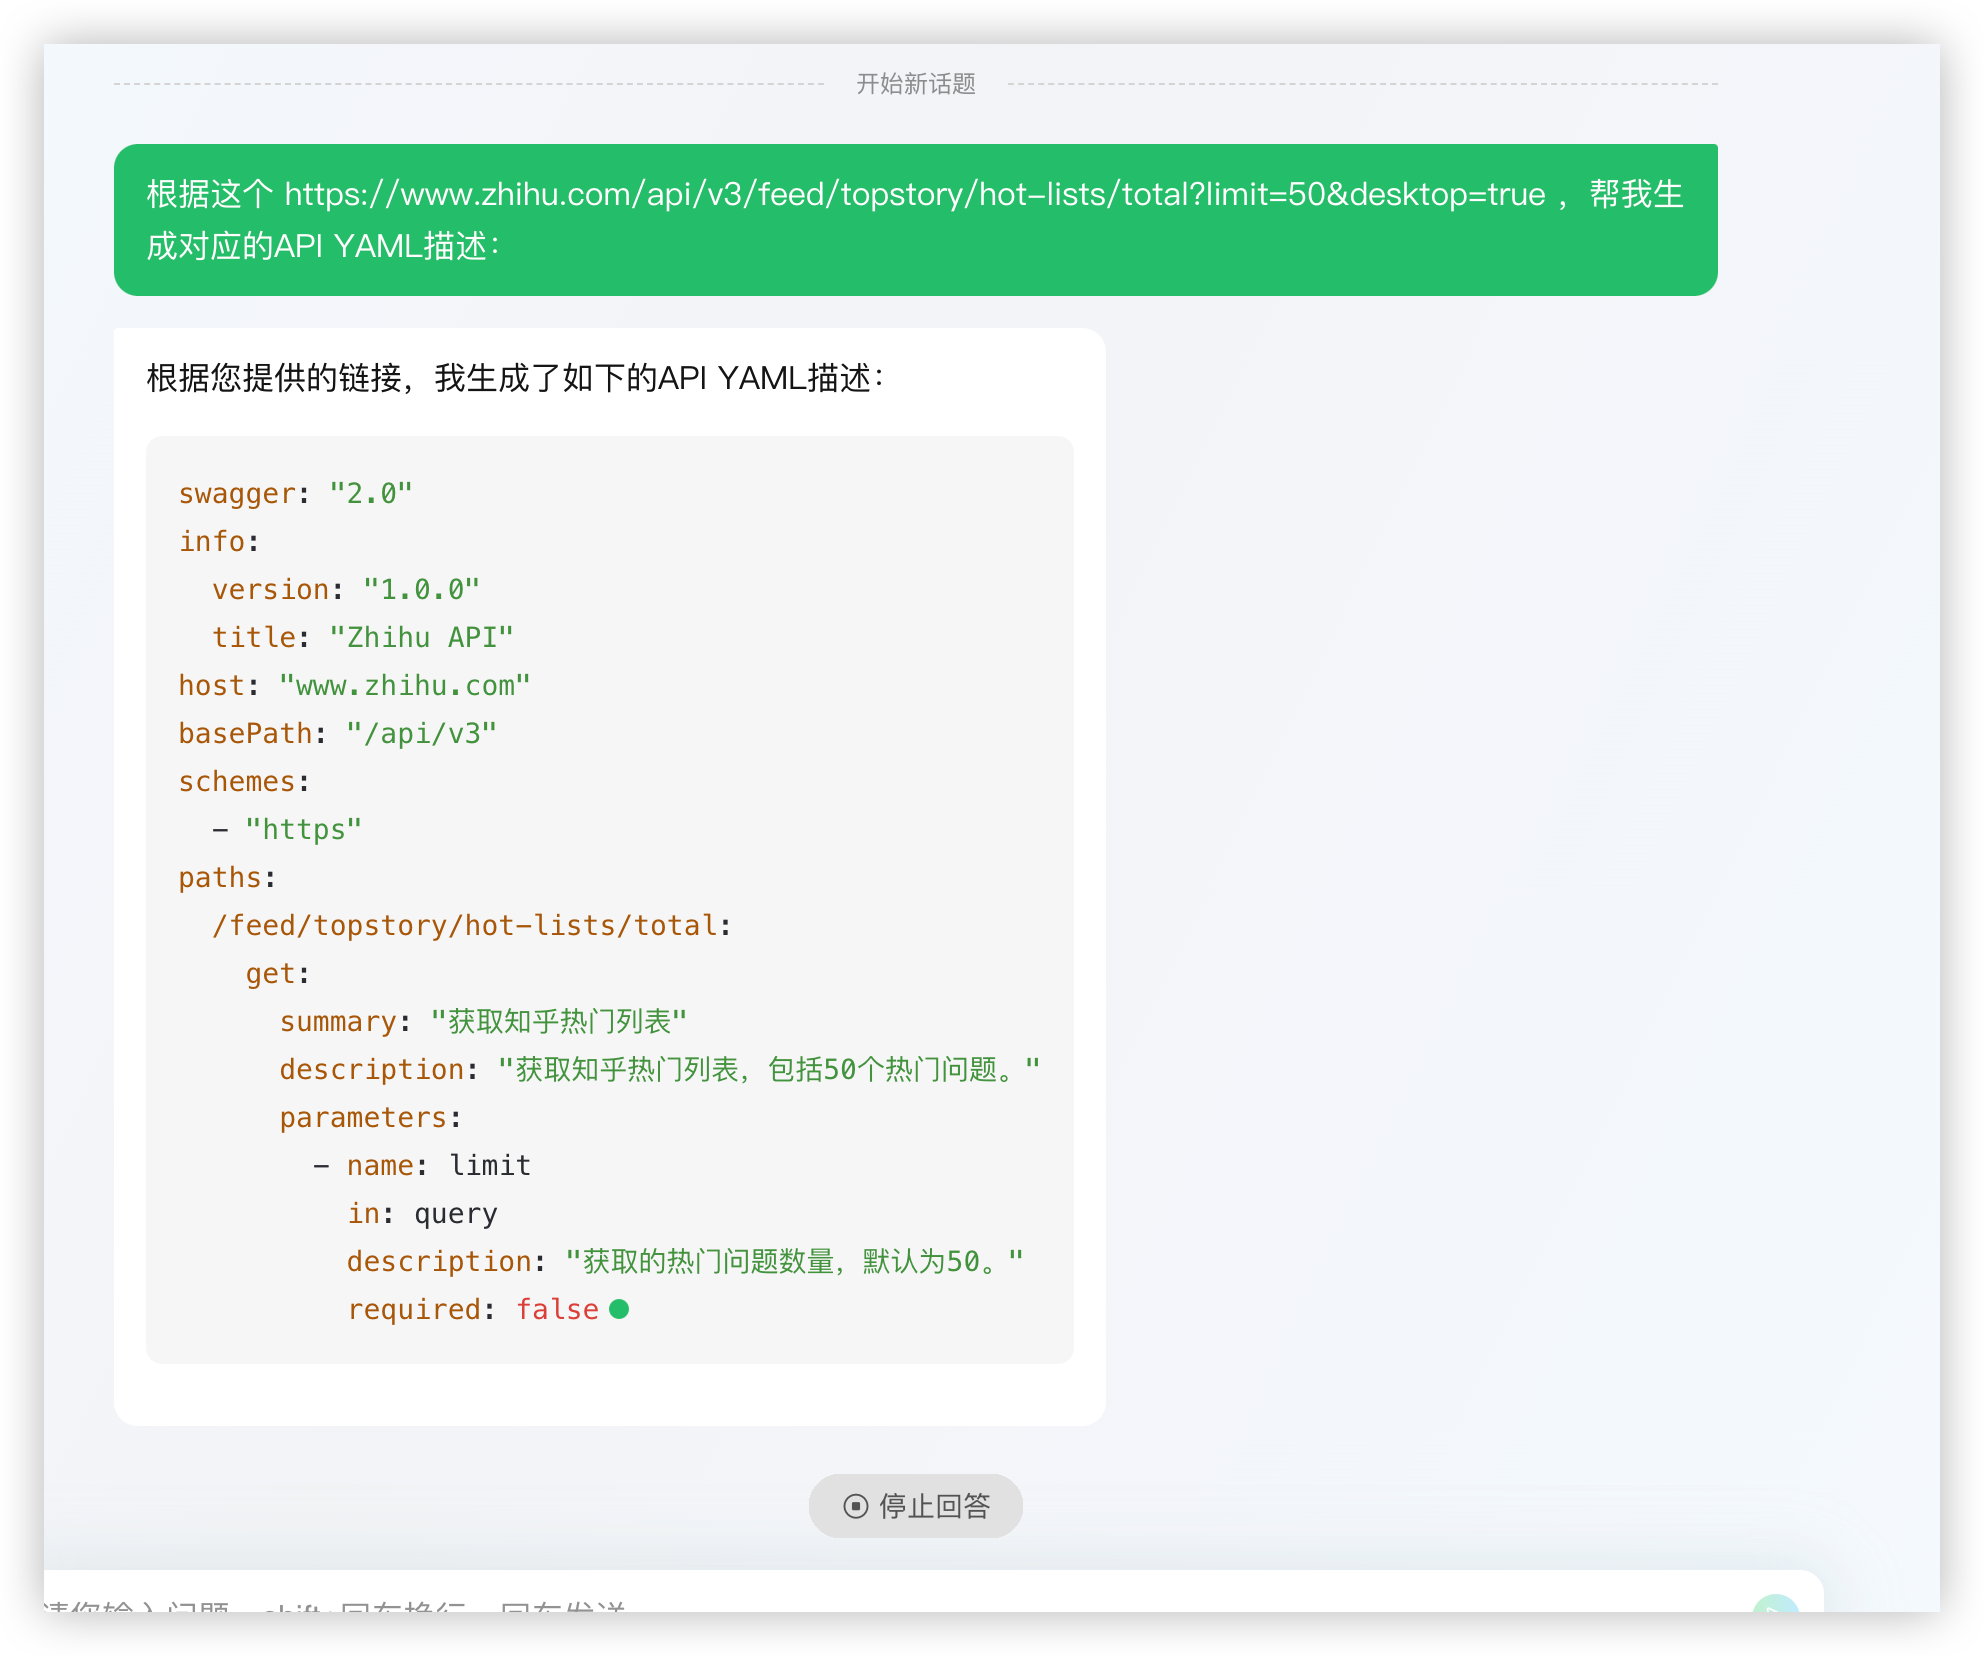The image size is (1984, 1656).
Task: Click the "https" schemes entry in code
Action: (x=303, y=829)
